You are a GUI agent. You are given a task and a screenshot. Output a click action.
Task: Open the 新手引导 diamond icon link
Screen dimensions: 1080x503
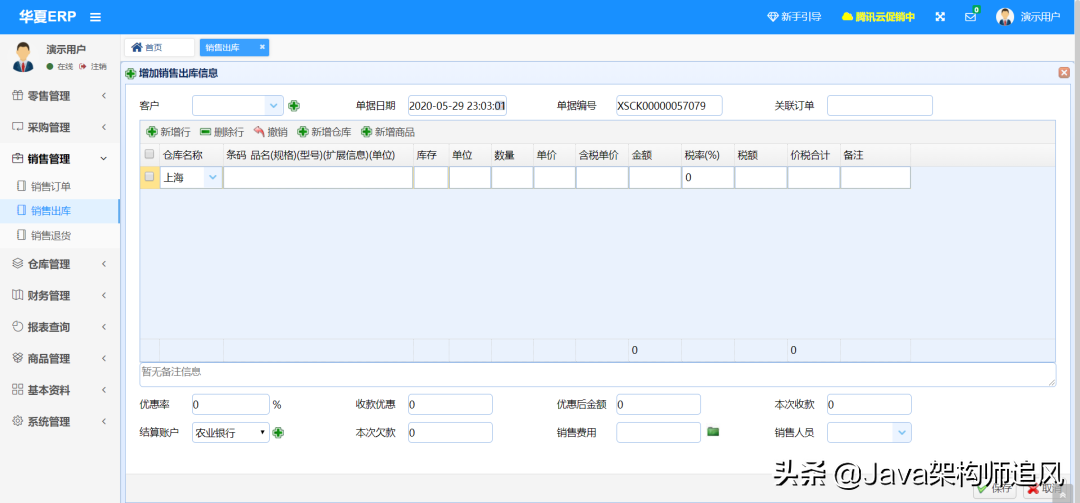click(x=794, y=17)
